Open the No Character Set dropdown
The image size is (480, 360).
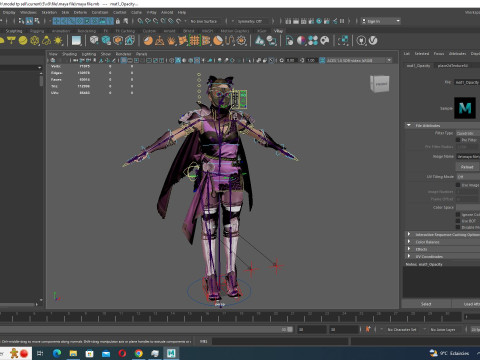pos(402,329)
